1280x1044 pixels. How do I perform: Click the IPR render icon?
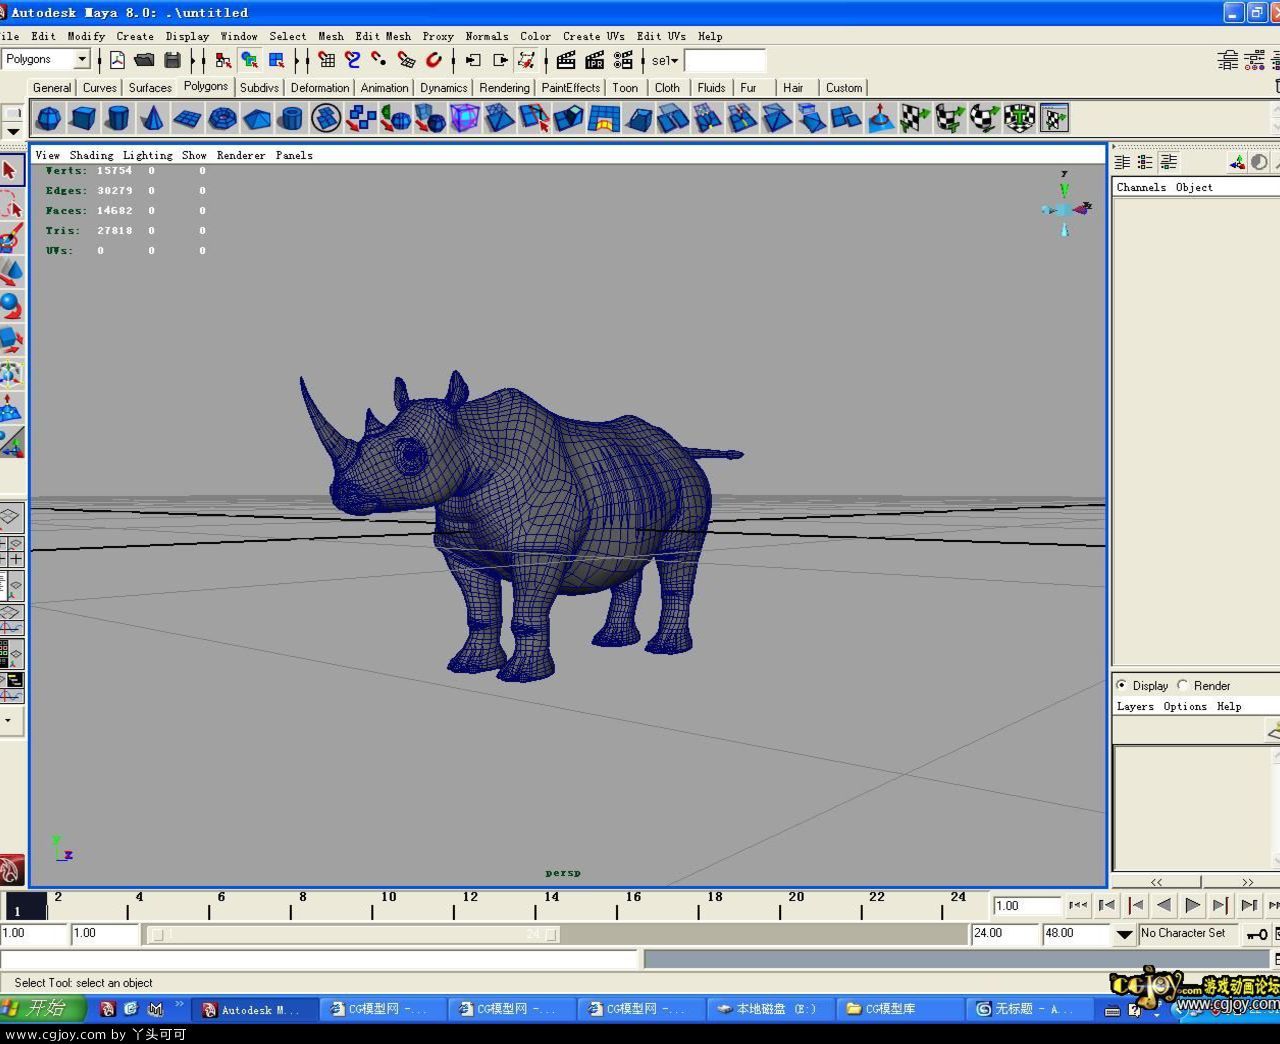pos(594,60)
